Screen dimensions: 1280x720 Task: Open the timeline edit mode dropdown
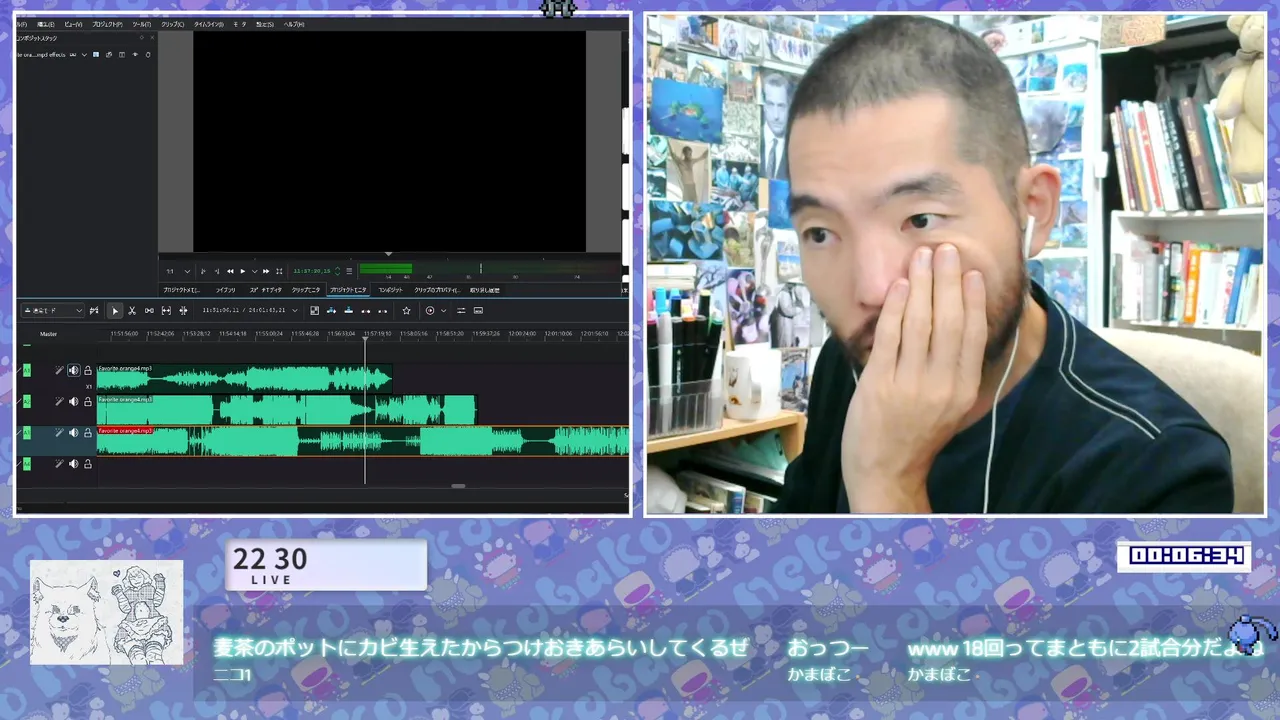tap(52, 310)
